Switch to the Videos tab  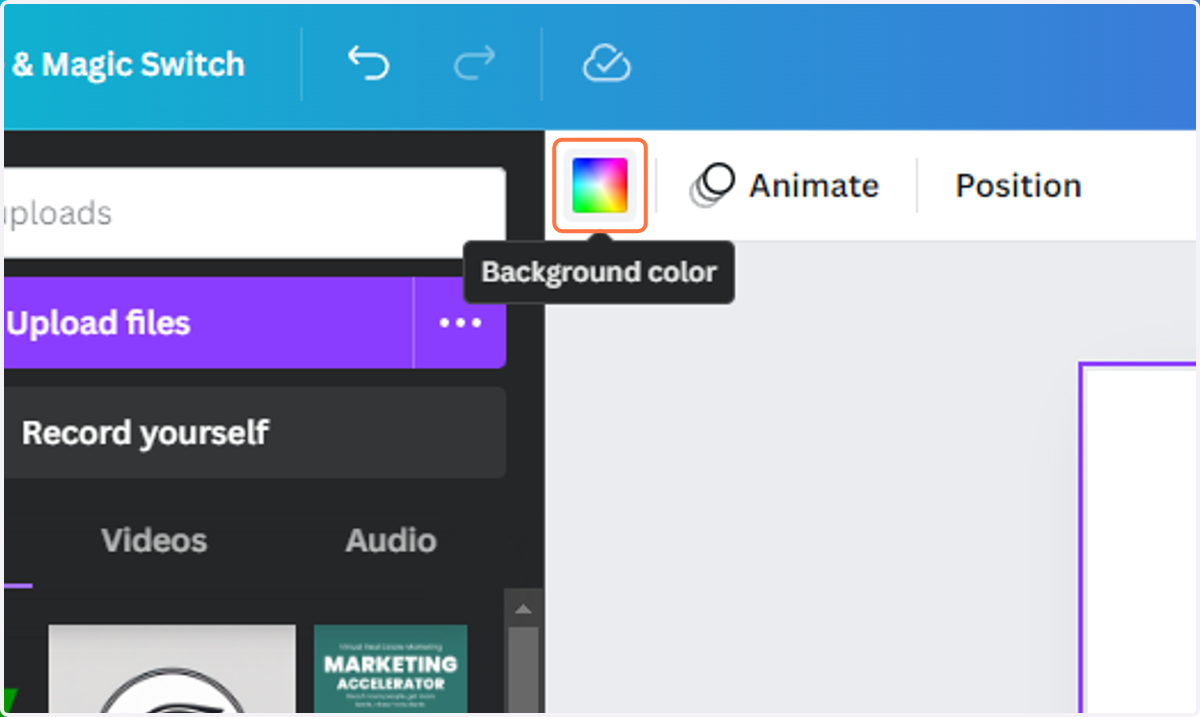pyautogui.click(x=154, y=541)
